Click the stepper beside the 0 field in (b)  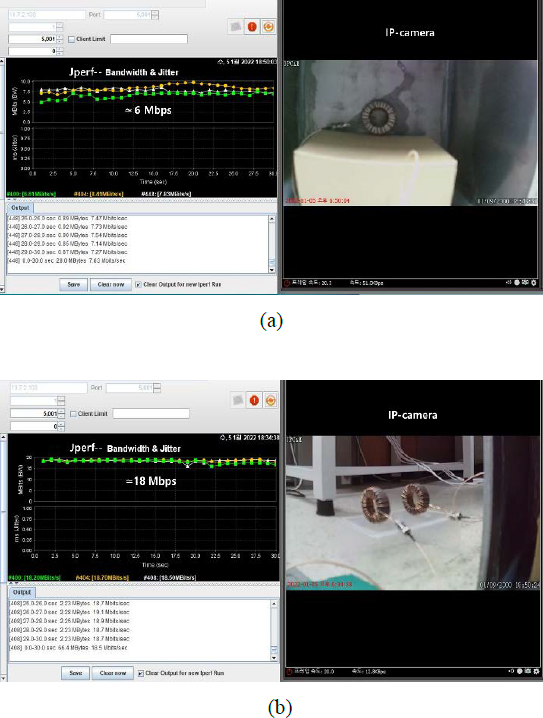pyautogui.click(x=61, y=426)
